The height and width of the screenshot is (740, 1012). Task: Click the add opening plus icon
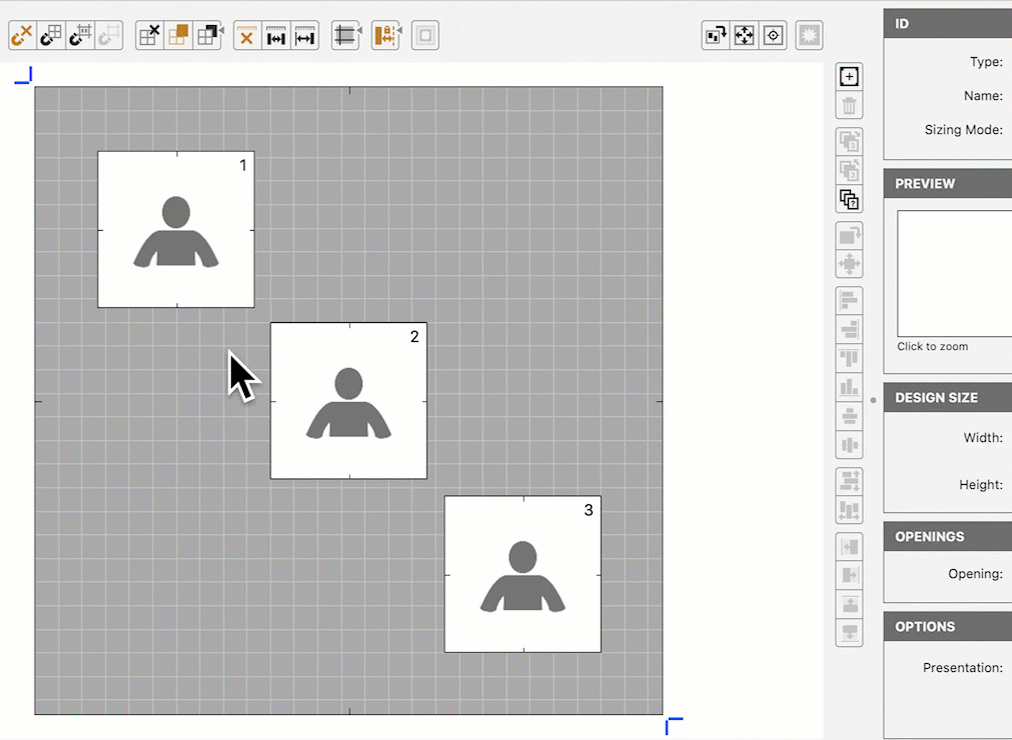tap(849, 77)
